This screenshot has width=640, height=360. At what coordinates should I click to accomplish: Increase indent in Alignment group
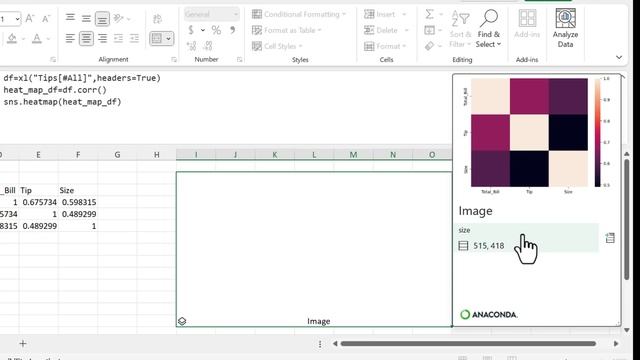tap(134, 38)
